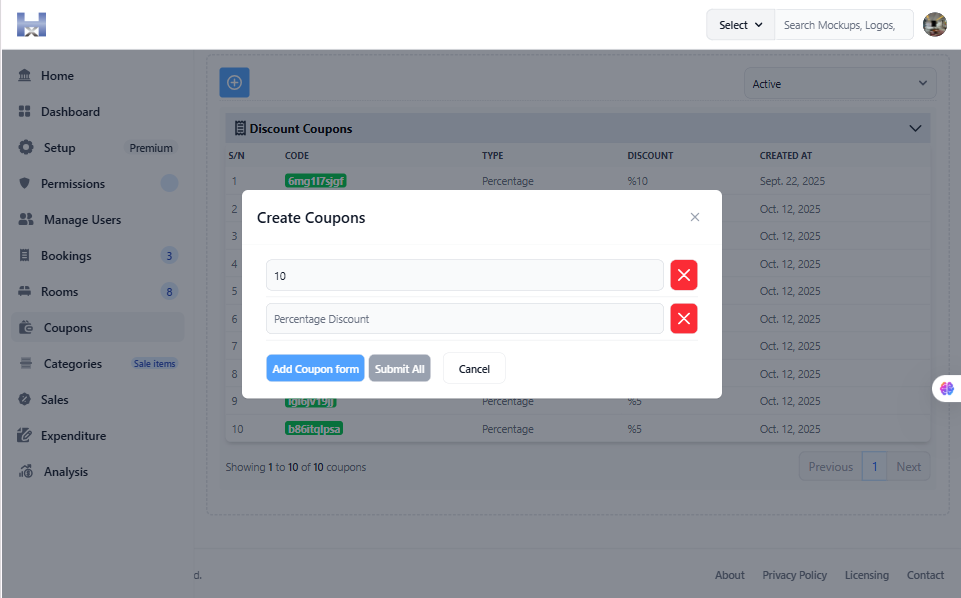Viewport: 961px width, 598px height.
Task: Close the Create Coupons dialog
Action: point(695,217)
